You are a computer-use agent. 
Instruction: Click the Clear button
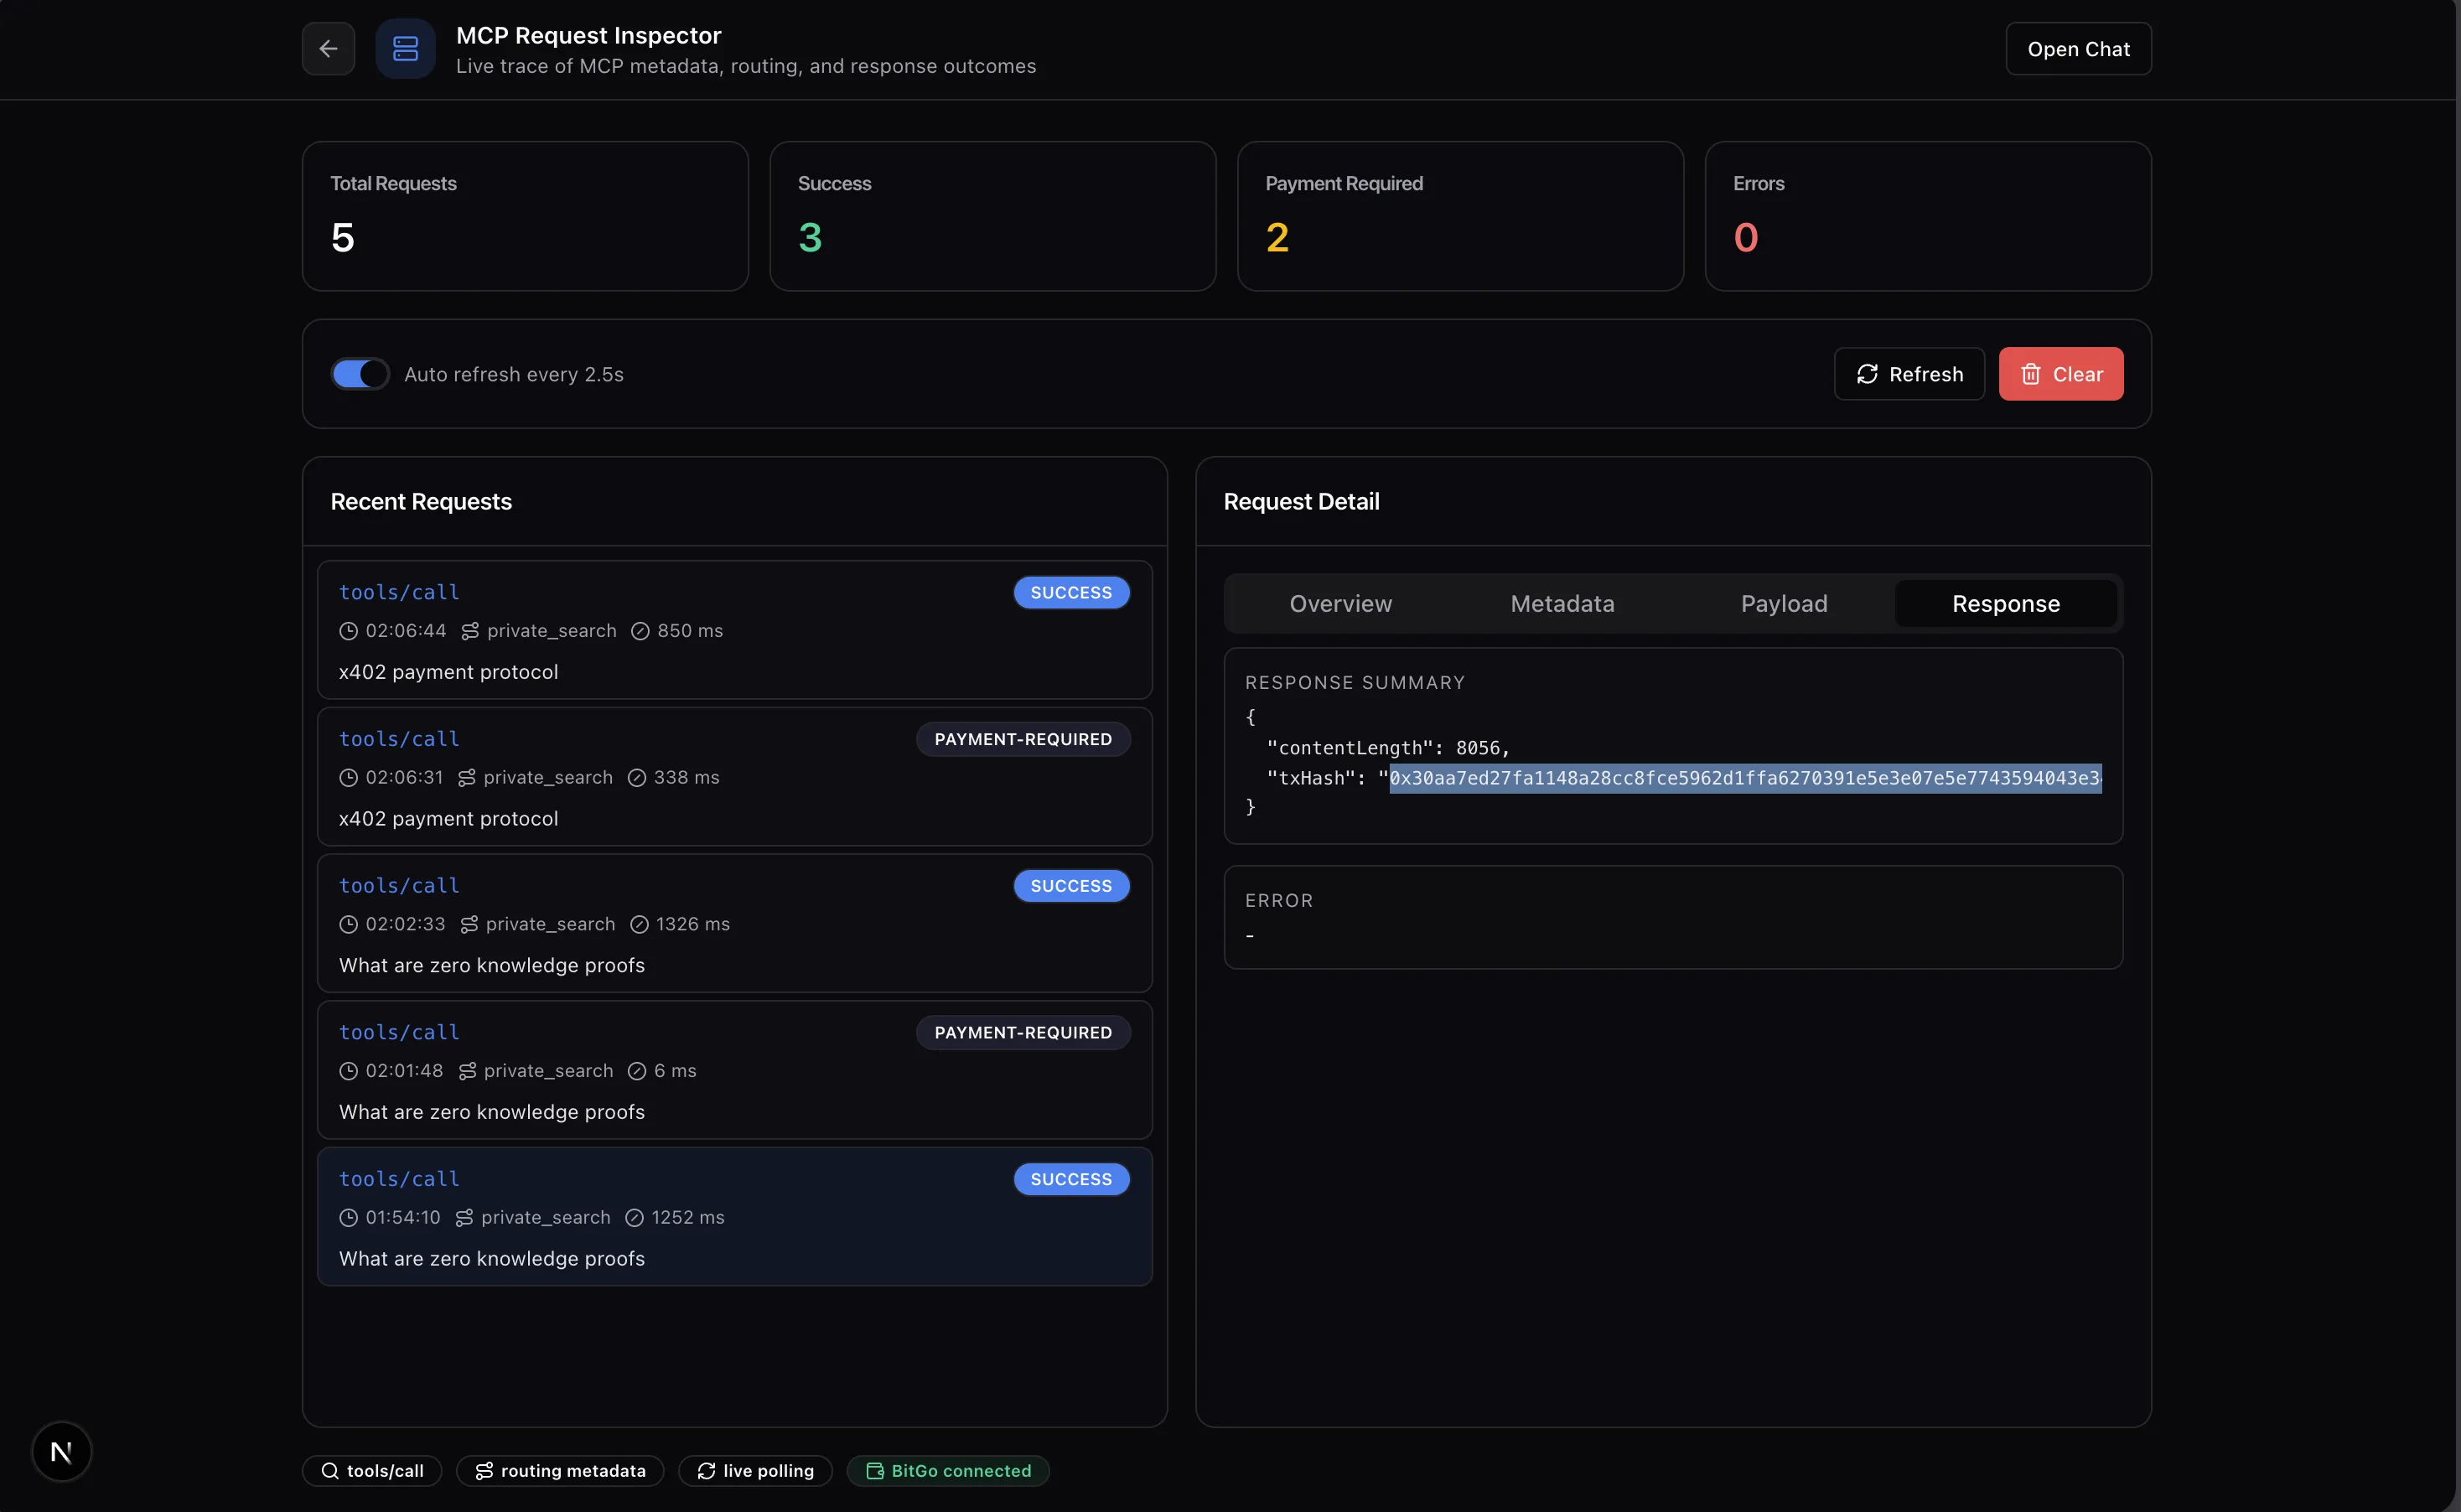[2061, 374]
